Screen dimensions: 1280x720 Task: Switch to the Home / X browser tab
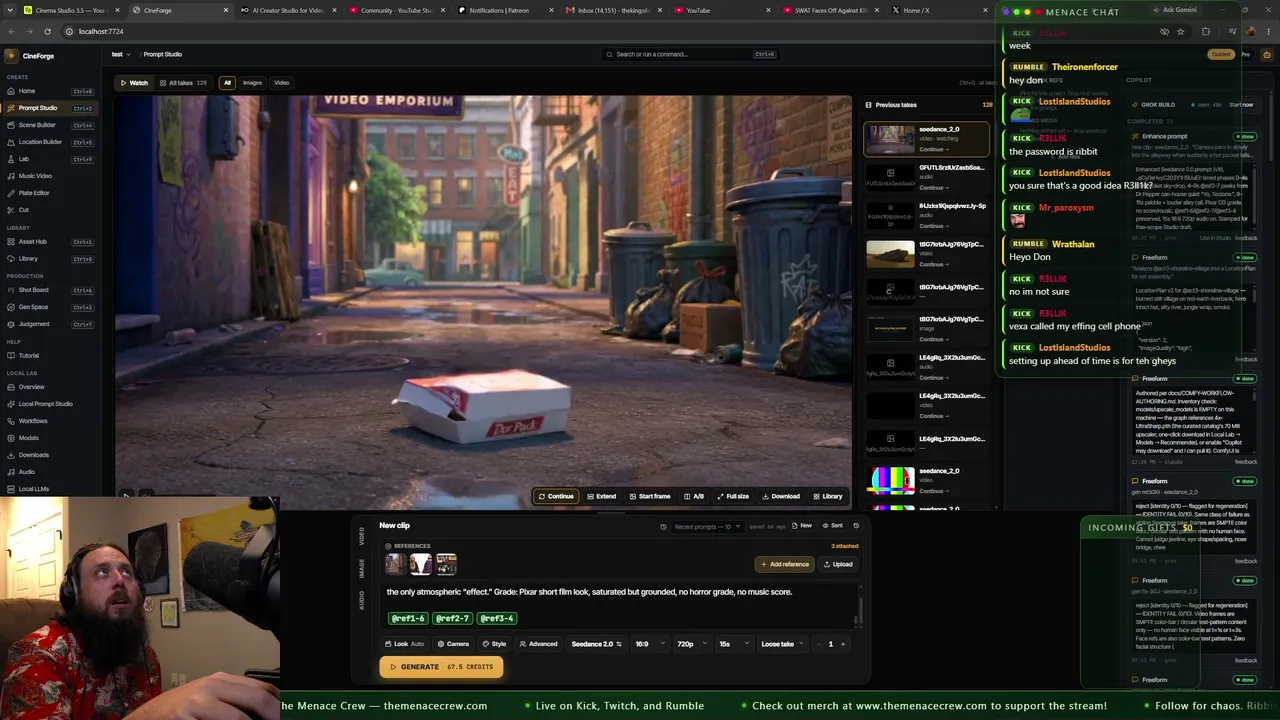click(931, 10)
